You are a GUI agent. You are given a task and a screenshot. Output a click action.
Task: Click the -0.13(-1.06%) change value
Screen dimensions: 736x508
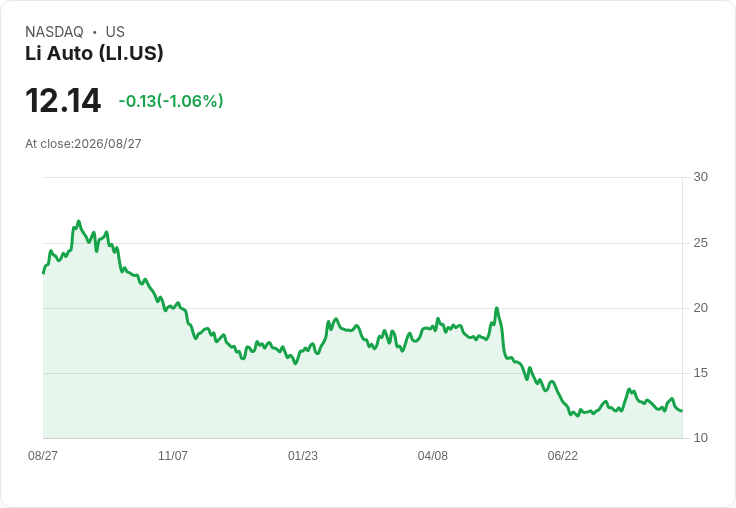[x=171, y=101]
